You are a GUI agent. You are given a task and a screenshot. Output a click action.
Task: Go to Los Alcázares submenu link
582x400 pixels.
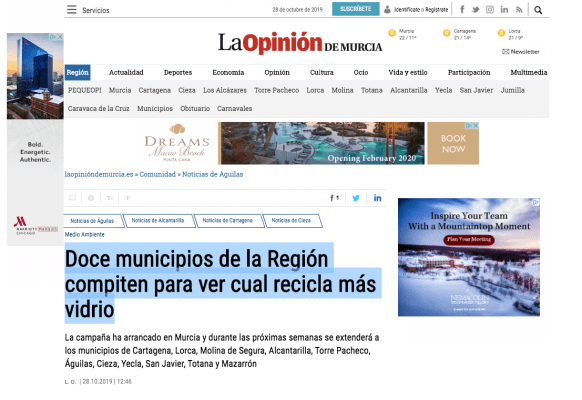click(225, 90)
